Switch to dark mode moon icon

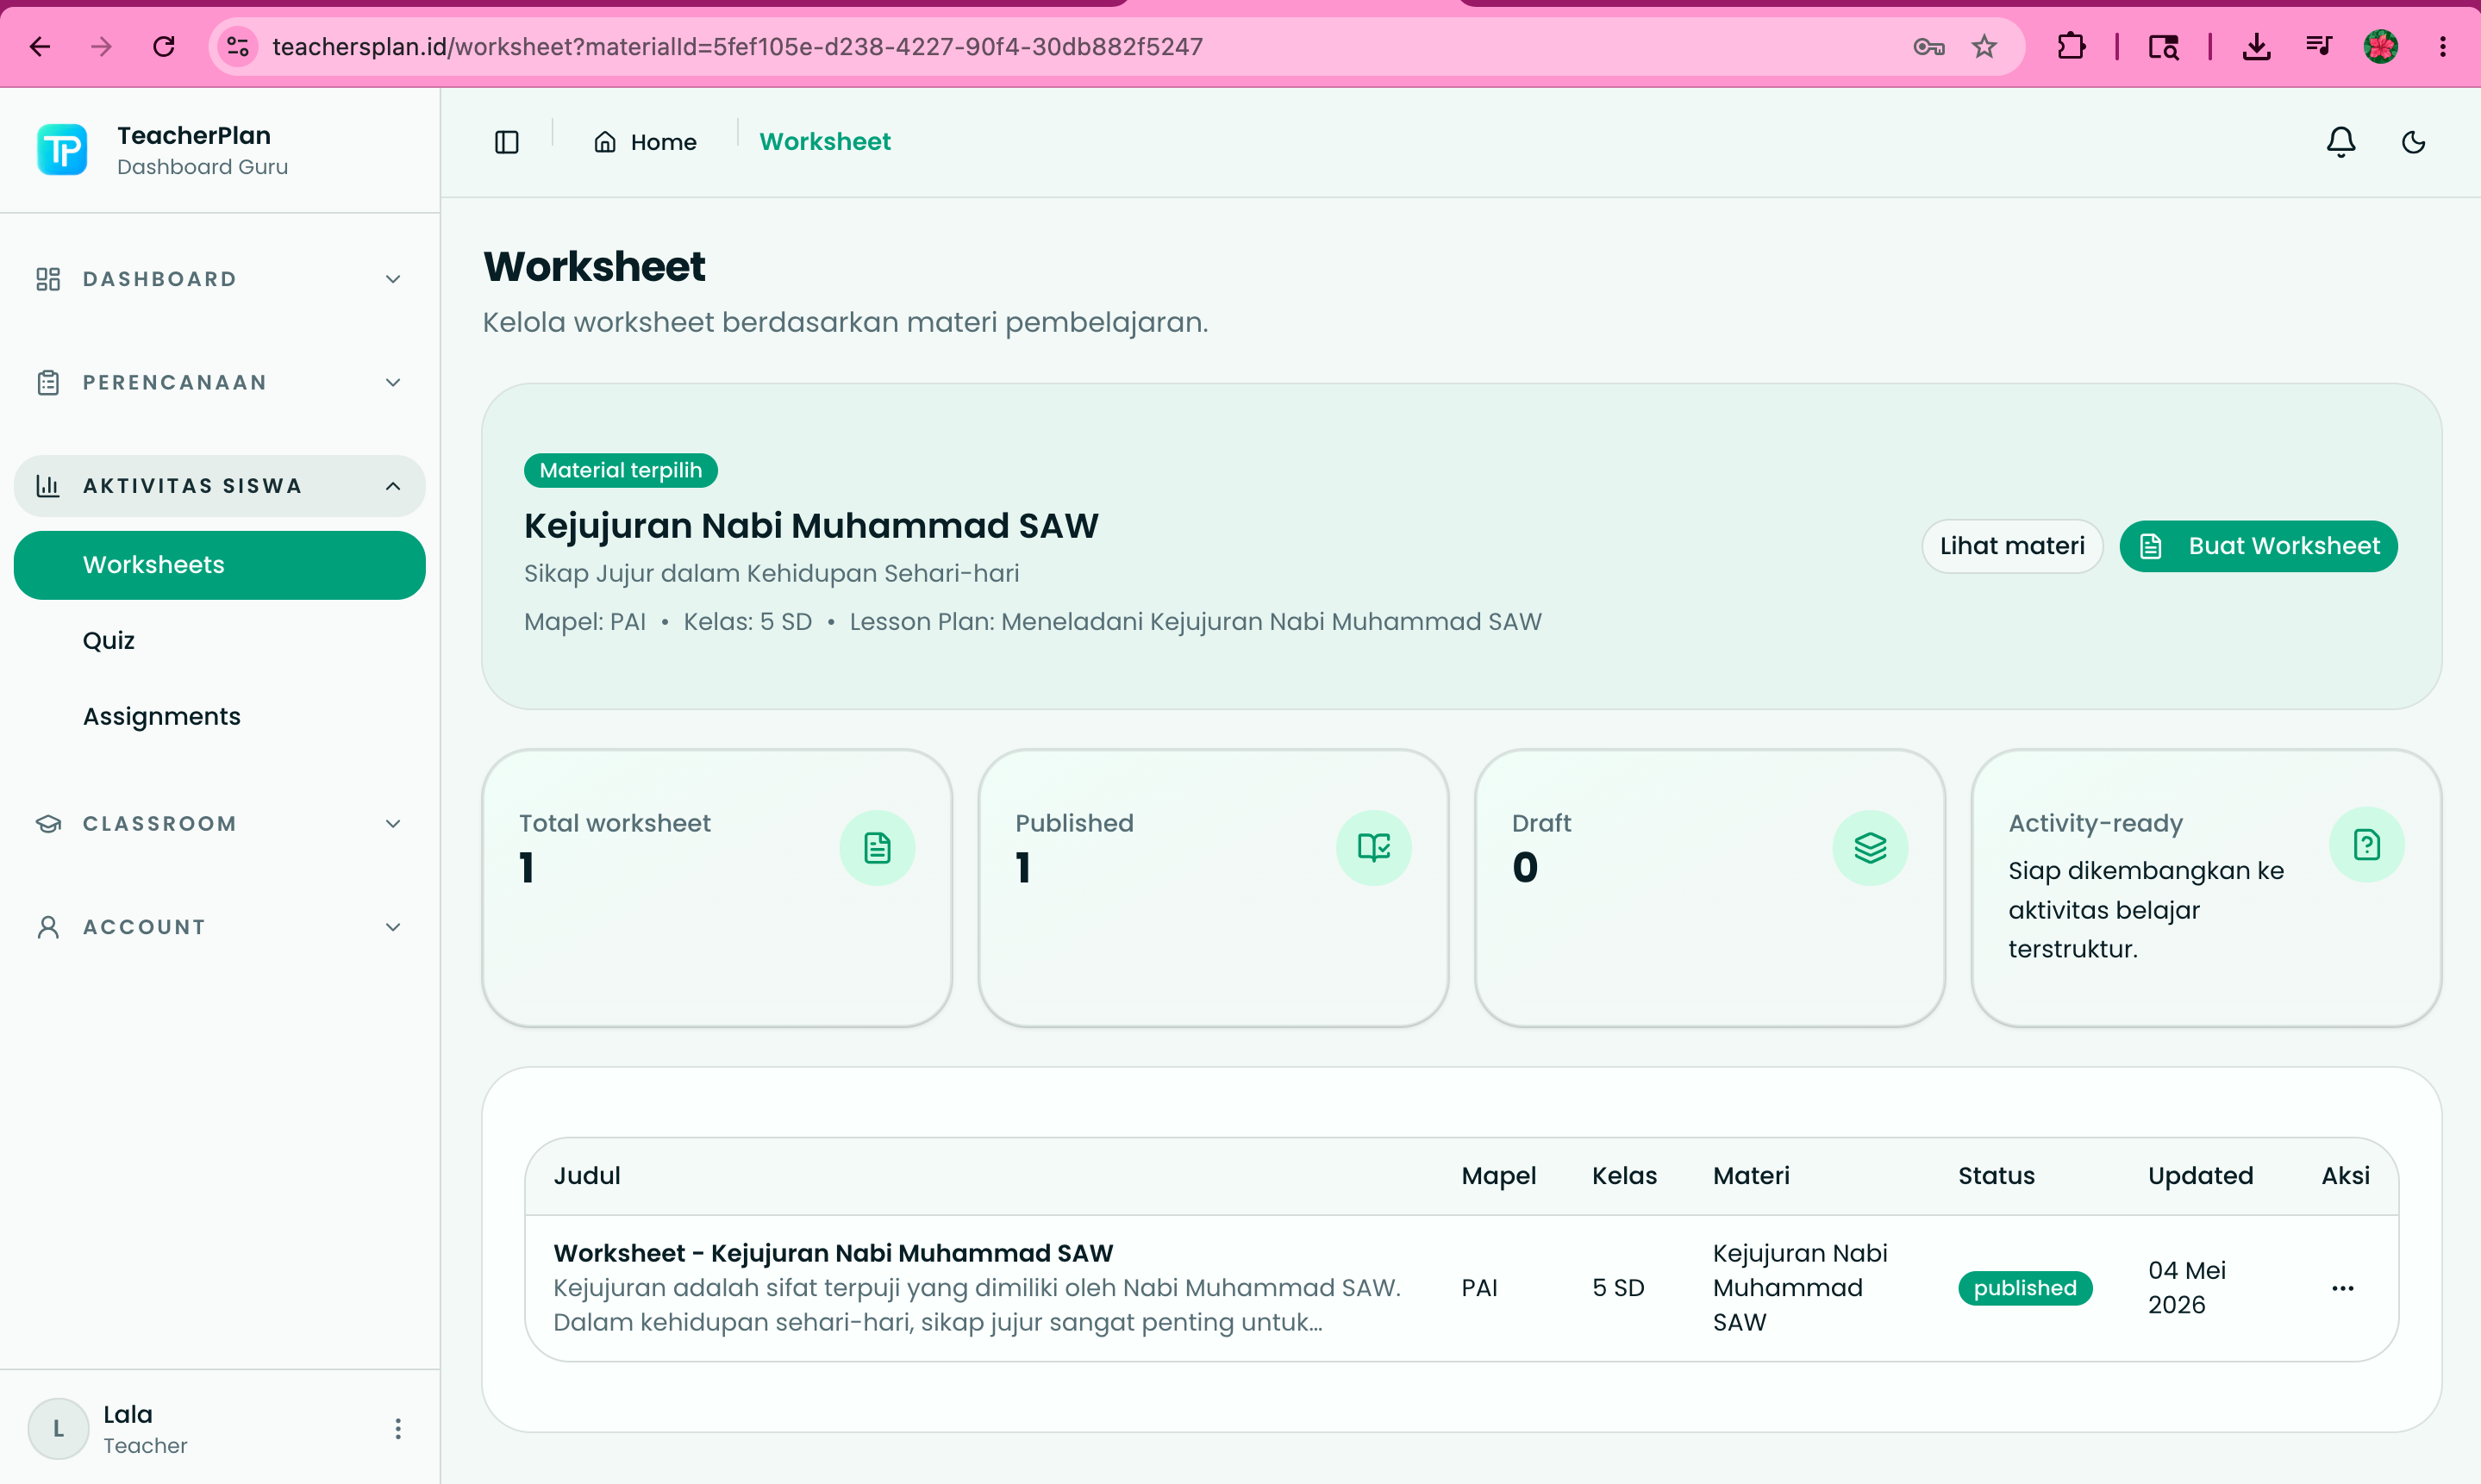click(2414, 142)
